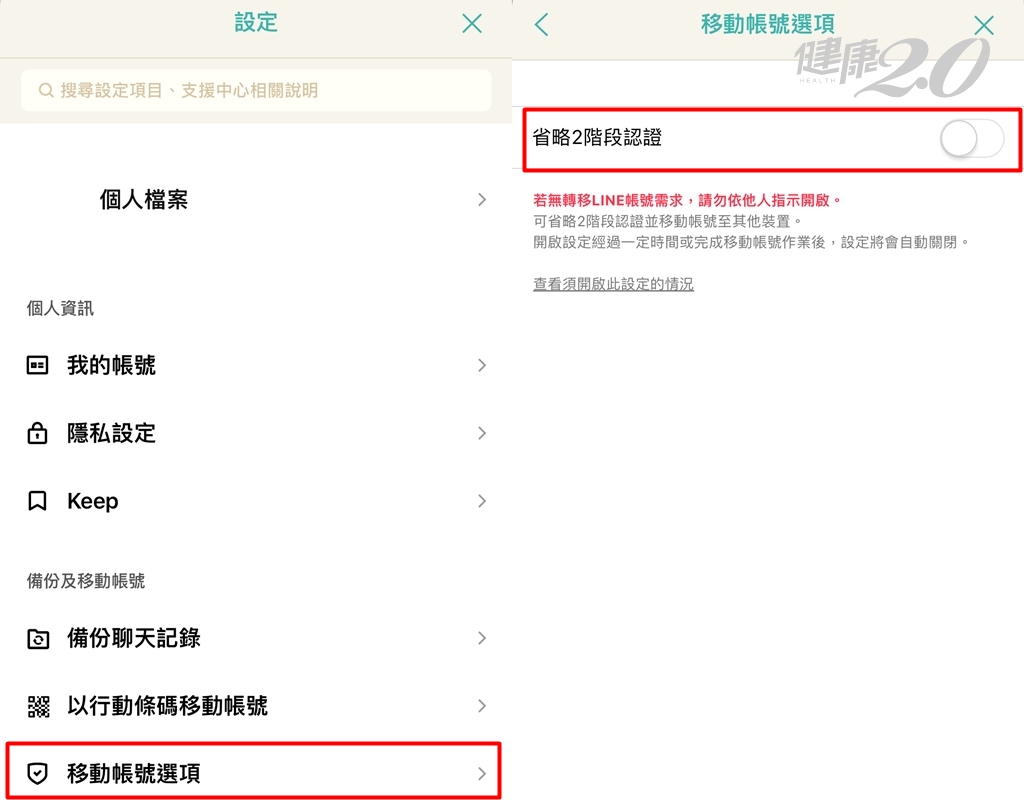This screenshot has height=800, width=1024.
Task: Click the QR code icon for 以行動條碼移動帳號
Action: tap(37, 707)
